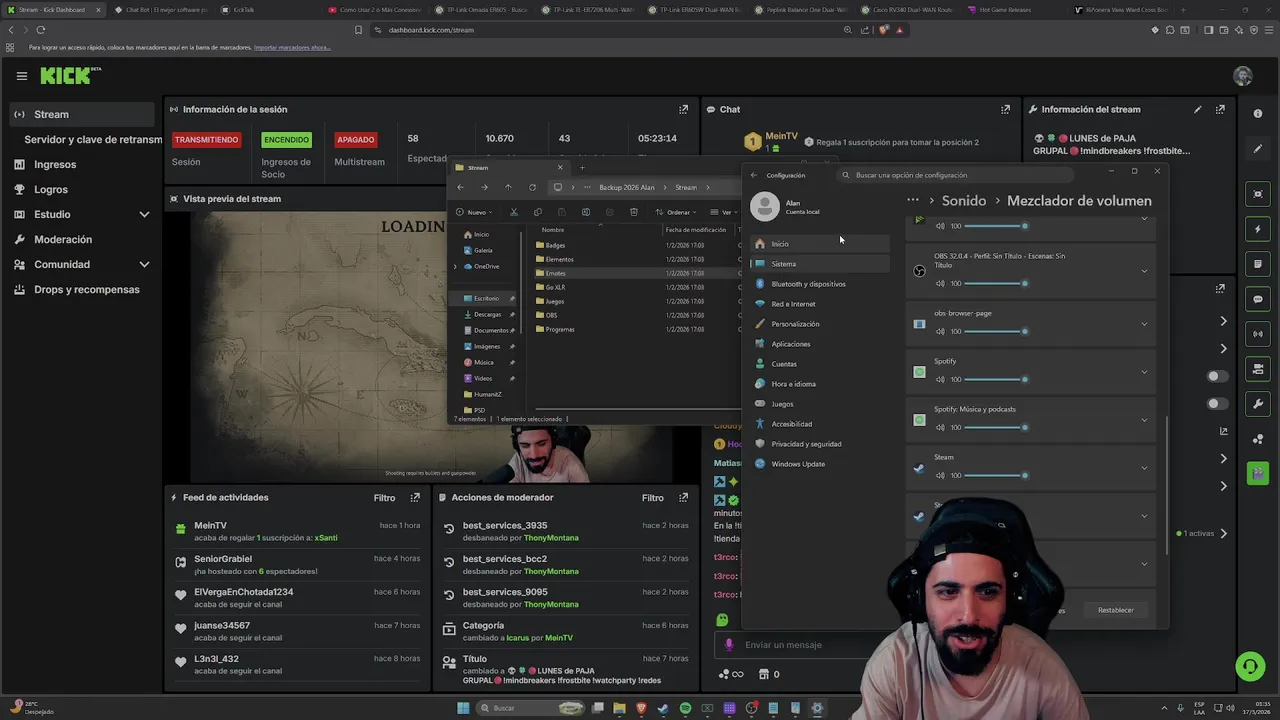1280x720 pixels.
Task: Click the copy icon in File Explorer
Action: (538, 212)
